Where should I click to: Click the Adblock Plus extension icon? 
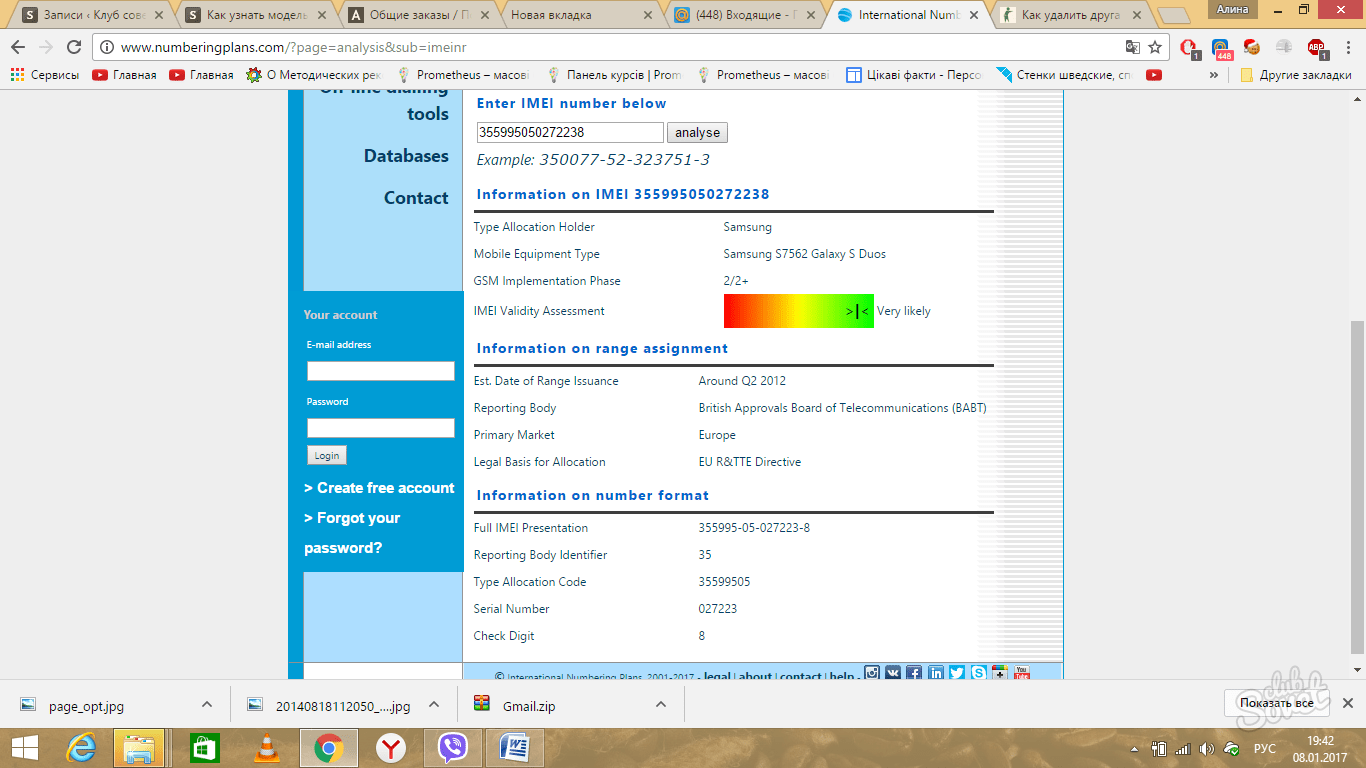[1316, 47]
